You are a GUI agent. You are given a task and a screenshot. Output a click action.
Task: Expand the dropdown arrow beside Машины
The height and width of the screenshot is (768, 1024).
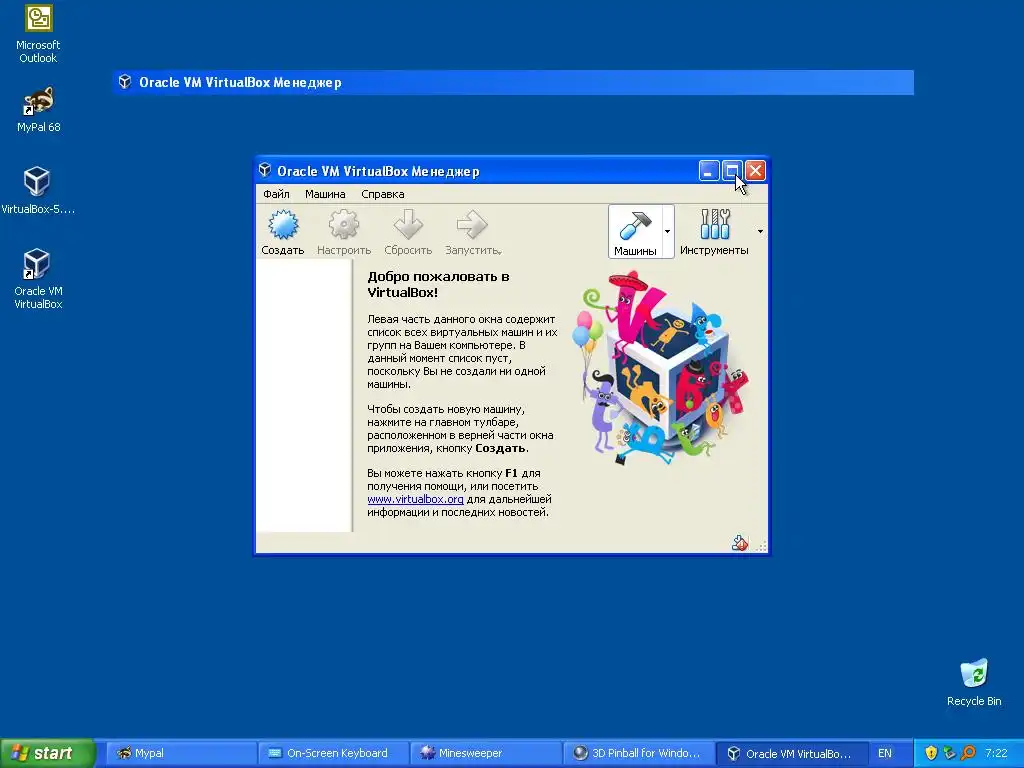[x=667, y=231]
